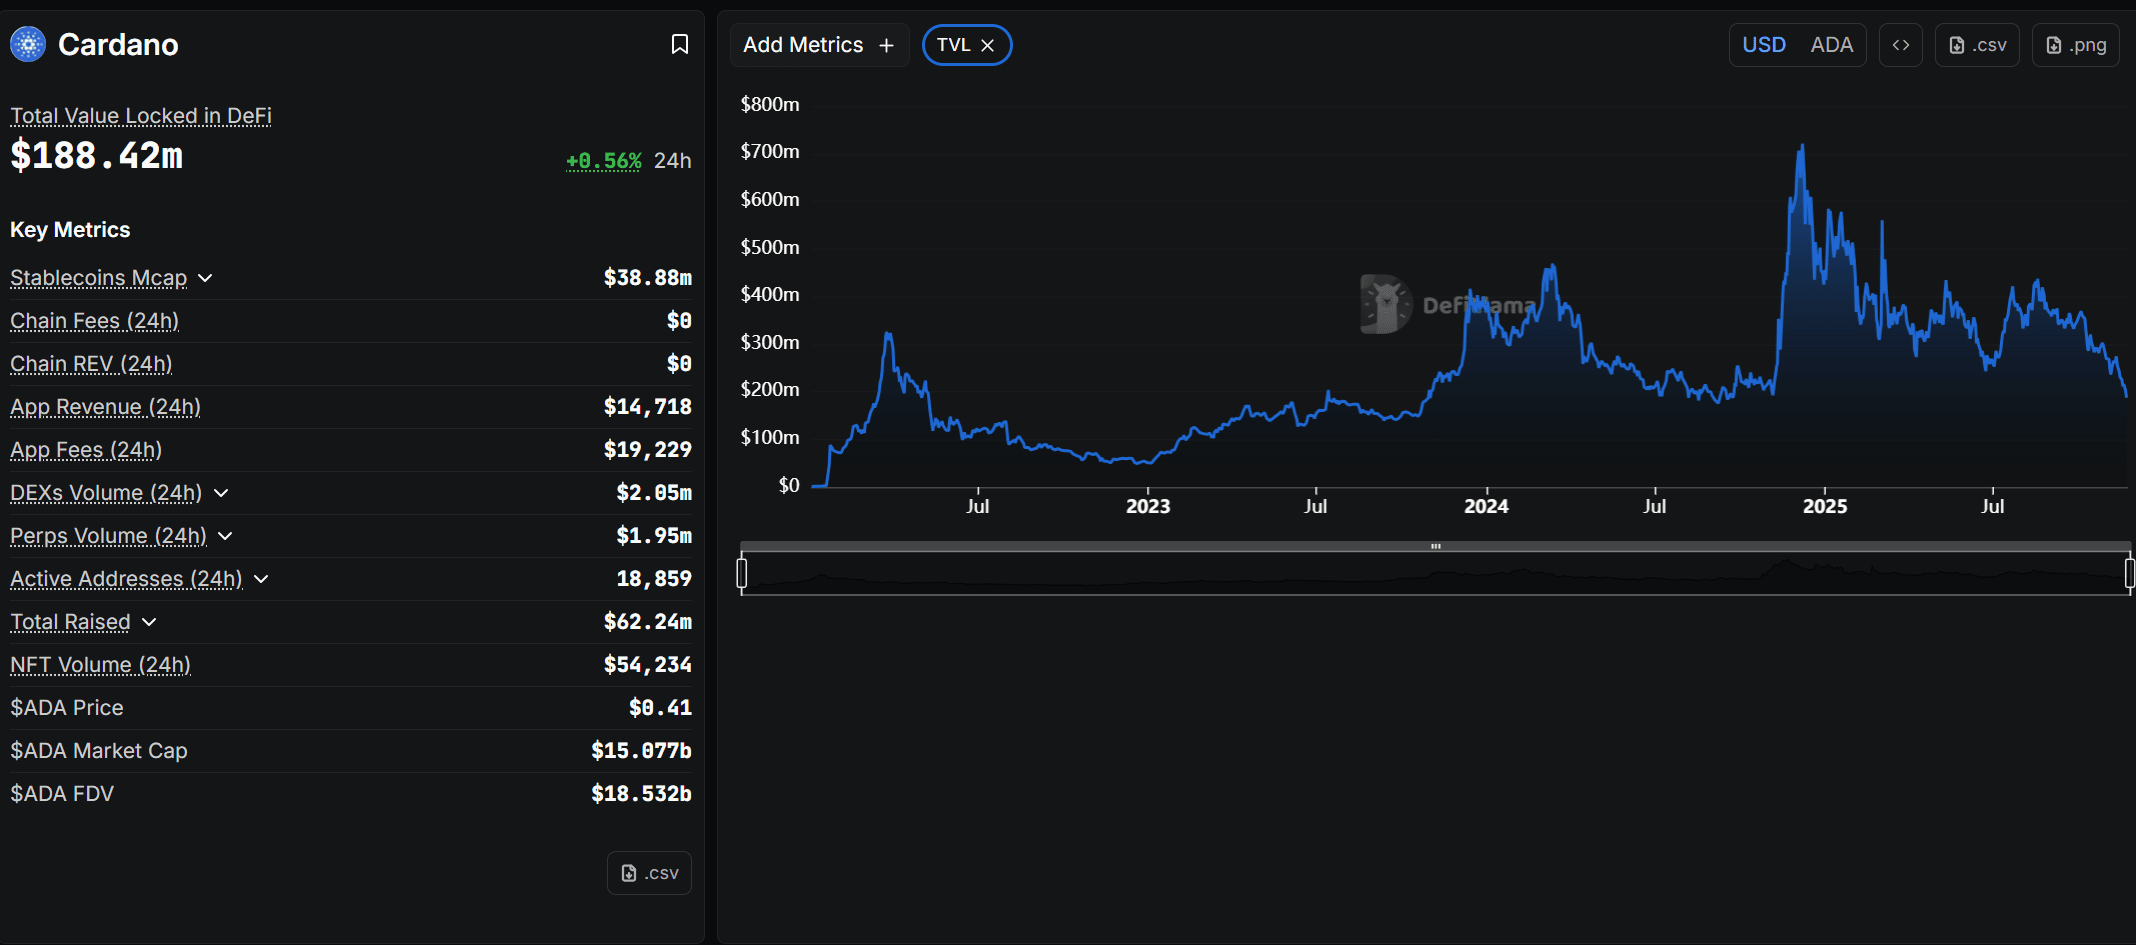Viewport: 2136px width, 945px height.
Task: Click the 2024 x-axis label
Action: [1486, 506]
